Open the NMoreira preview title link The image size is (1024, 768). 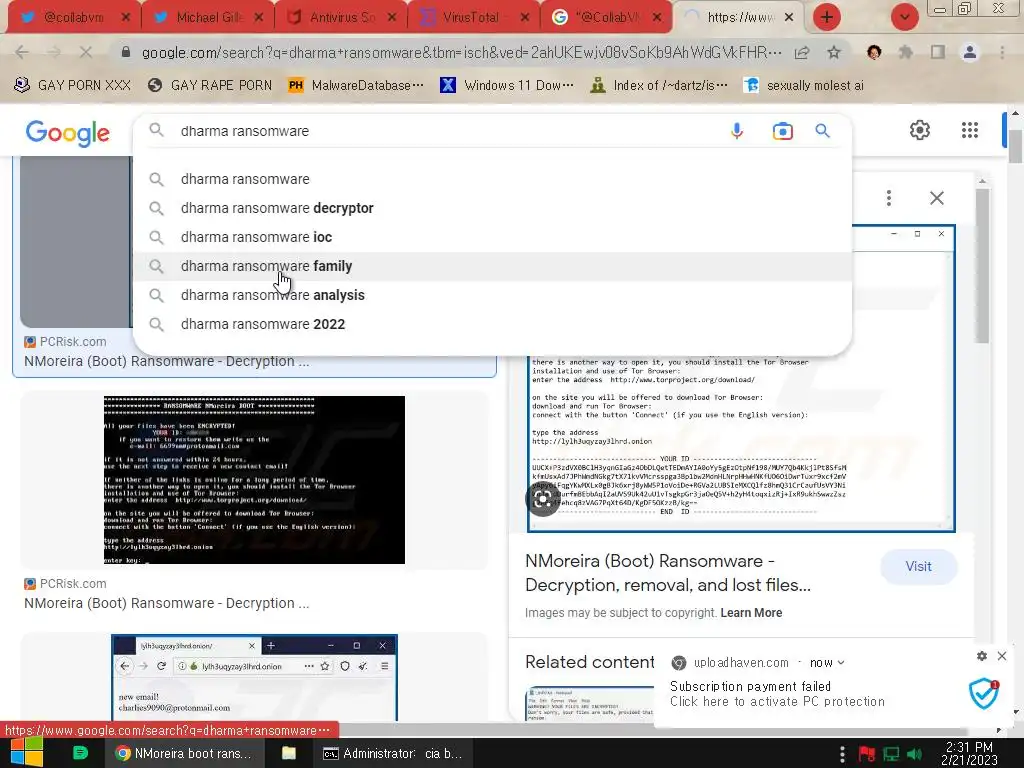pyautogui.click(x=667, y=573)
